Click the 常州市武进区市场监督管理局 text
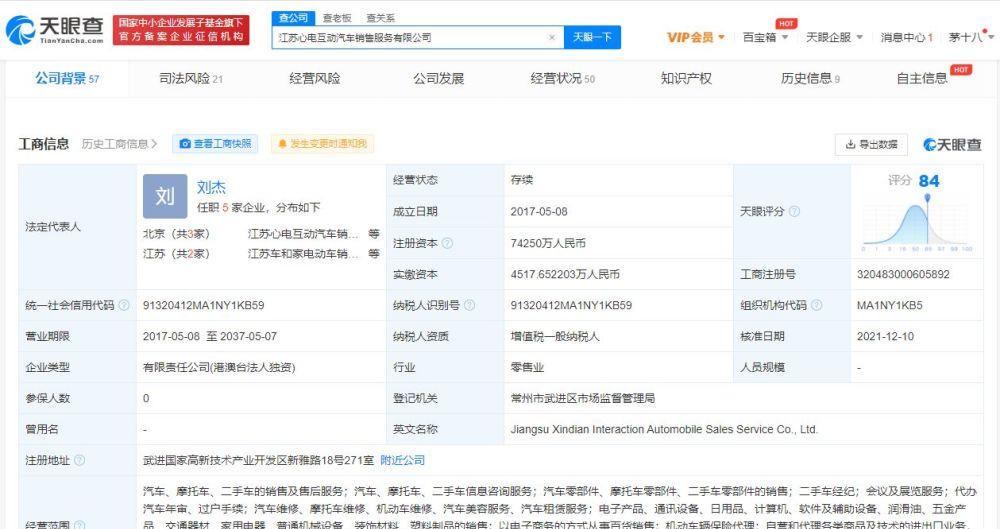This screenshot has height=529, width=1000. [x=582, y=398]
